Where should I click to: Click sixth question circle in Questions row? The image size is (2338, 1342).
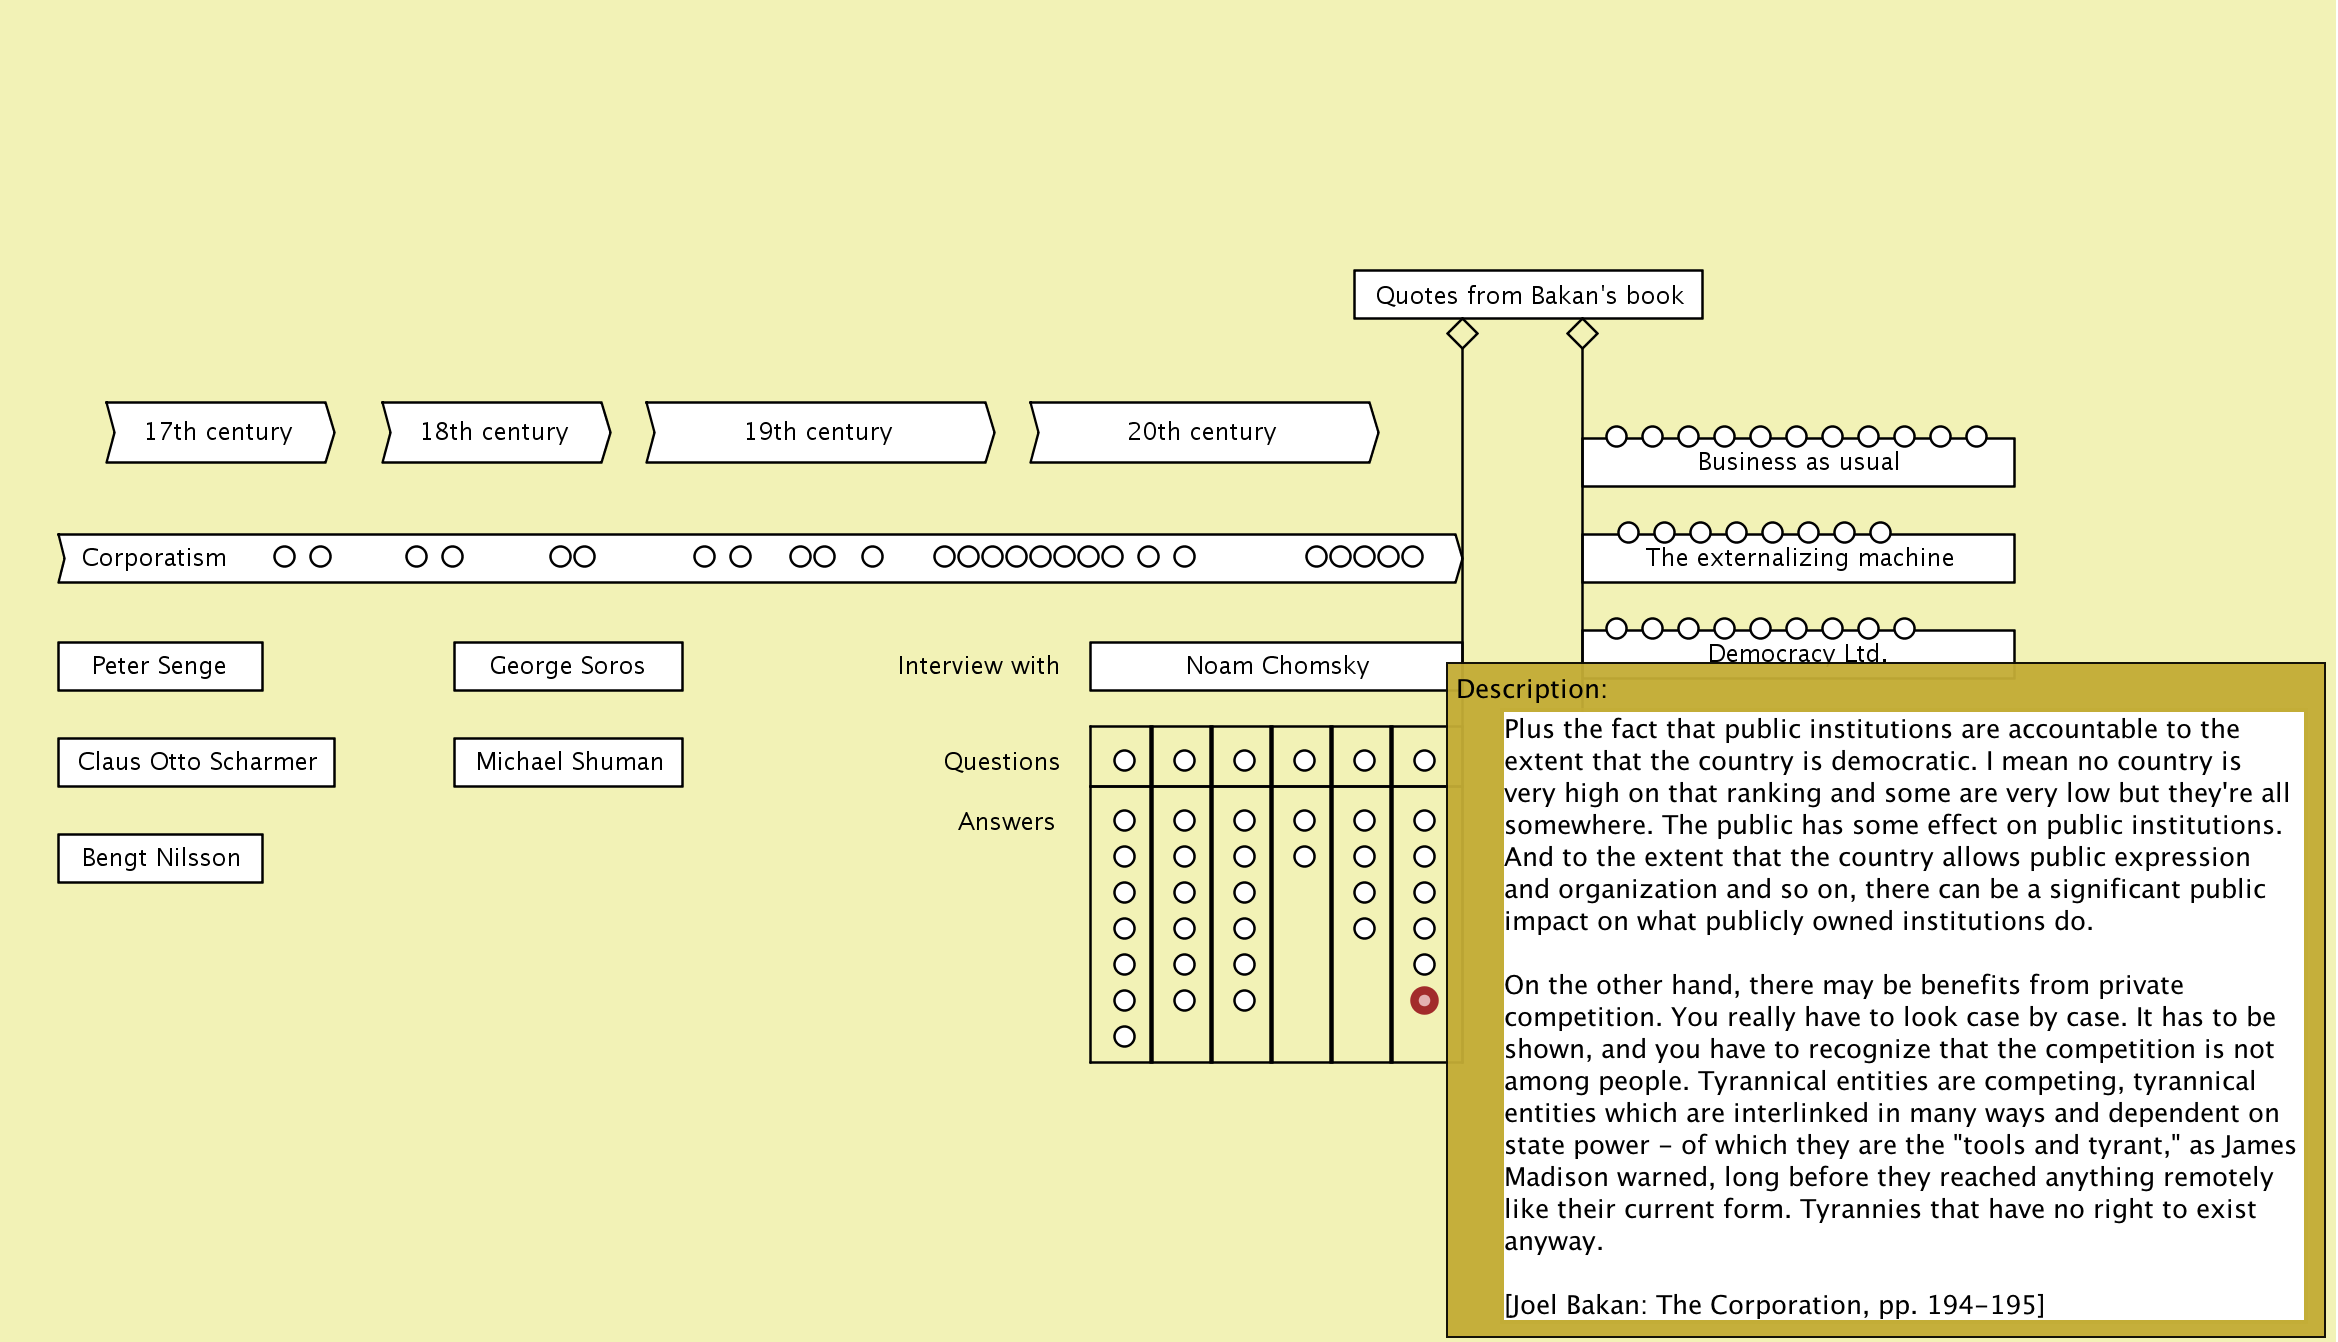tap(1424, 760)
